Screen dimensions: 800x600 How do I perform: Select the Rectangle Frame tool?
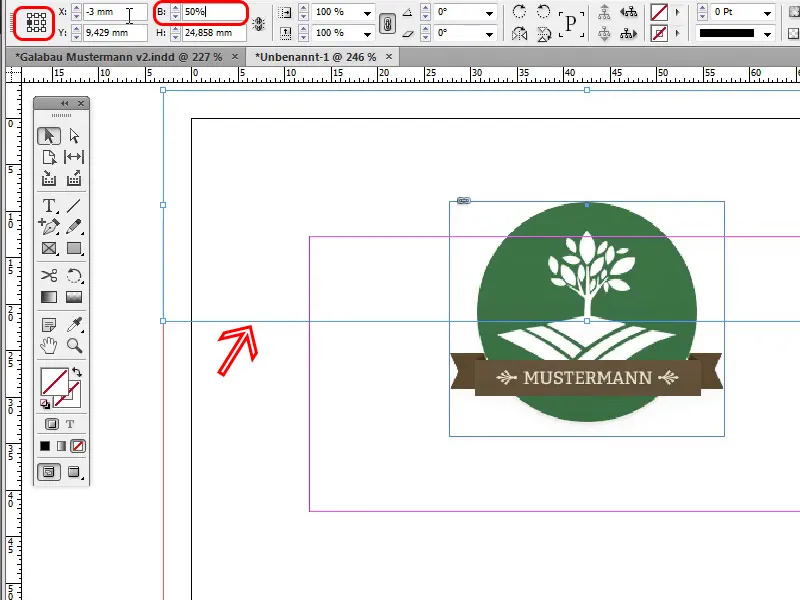(49, 248)
